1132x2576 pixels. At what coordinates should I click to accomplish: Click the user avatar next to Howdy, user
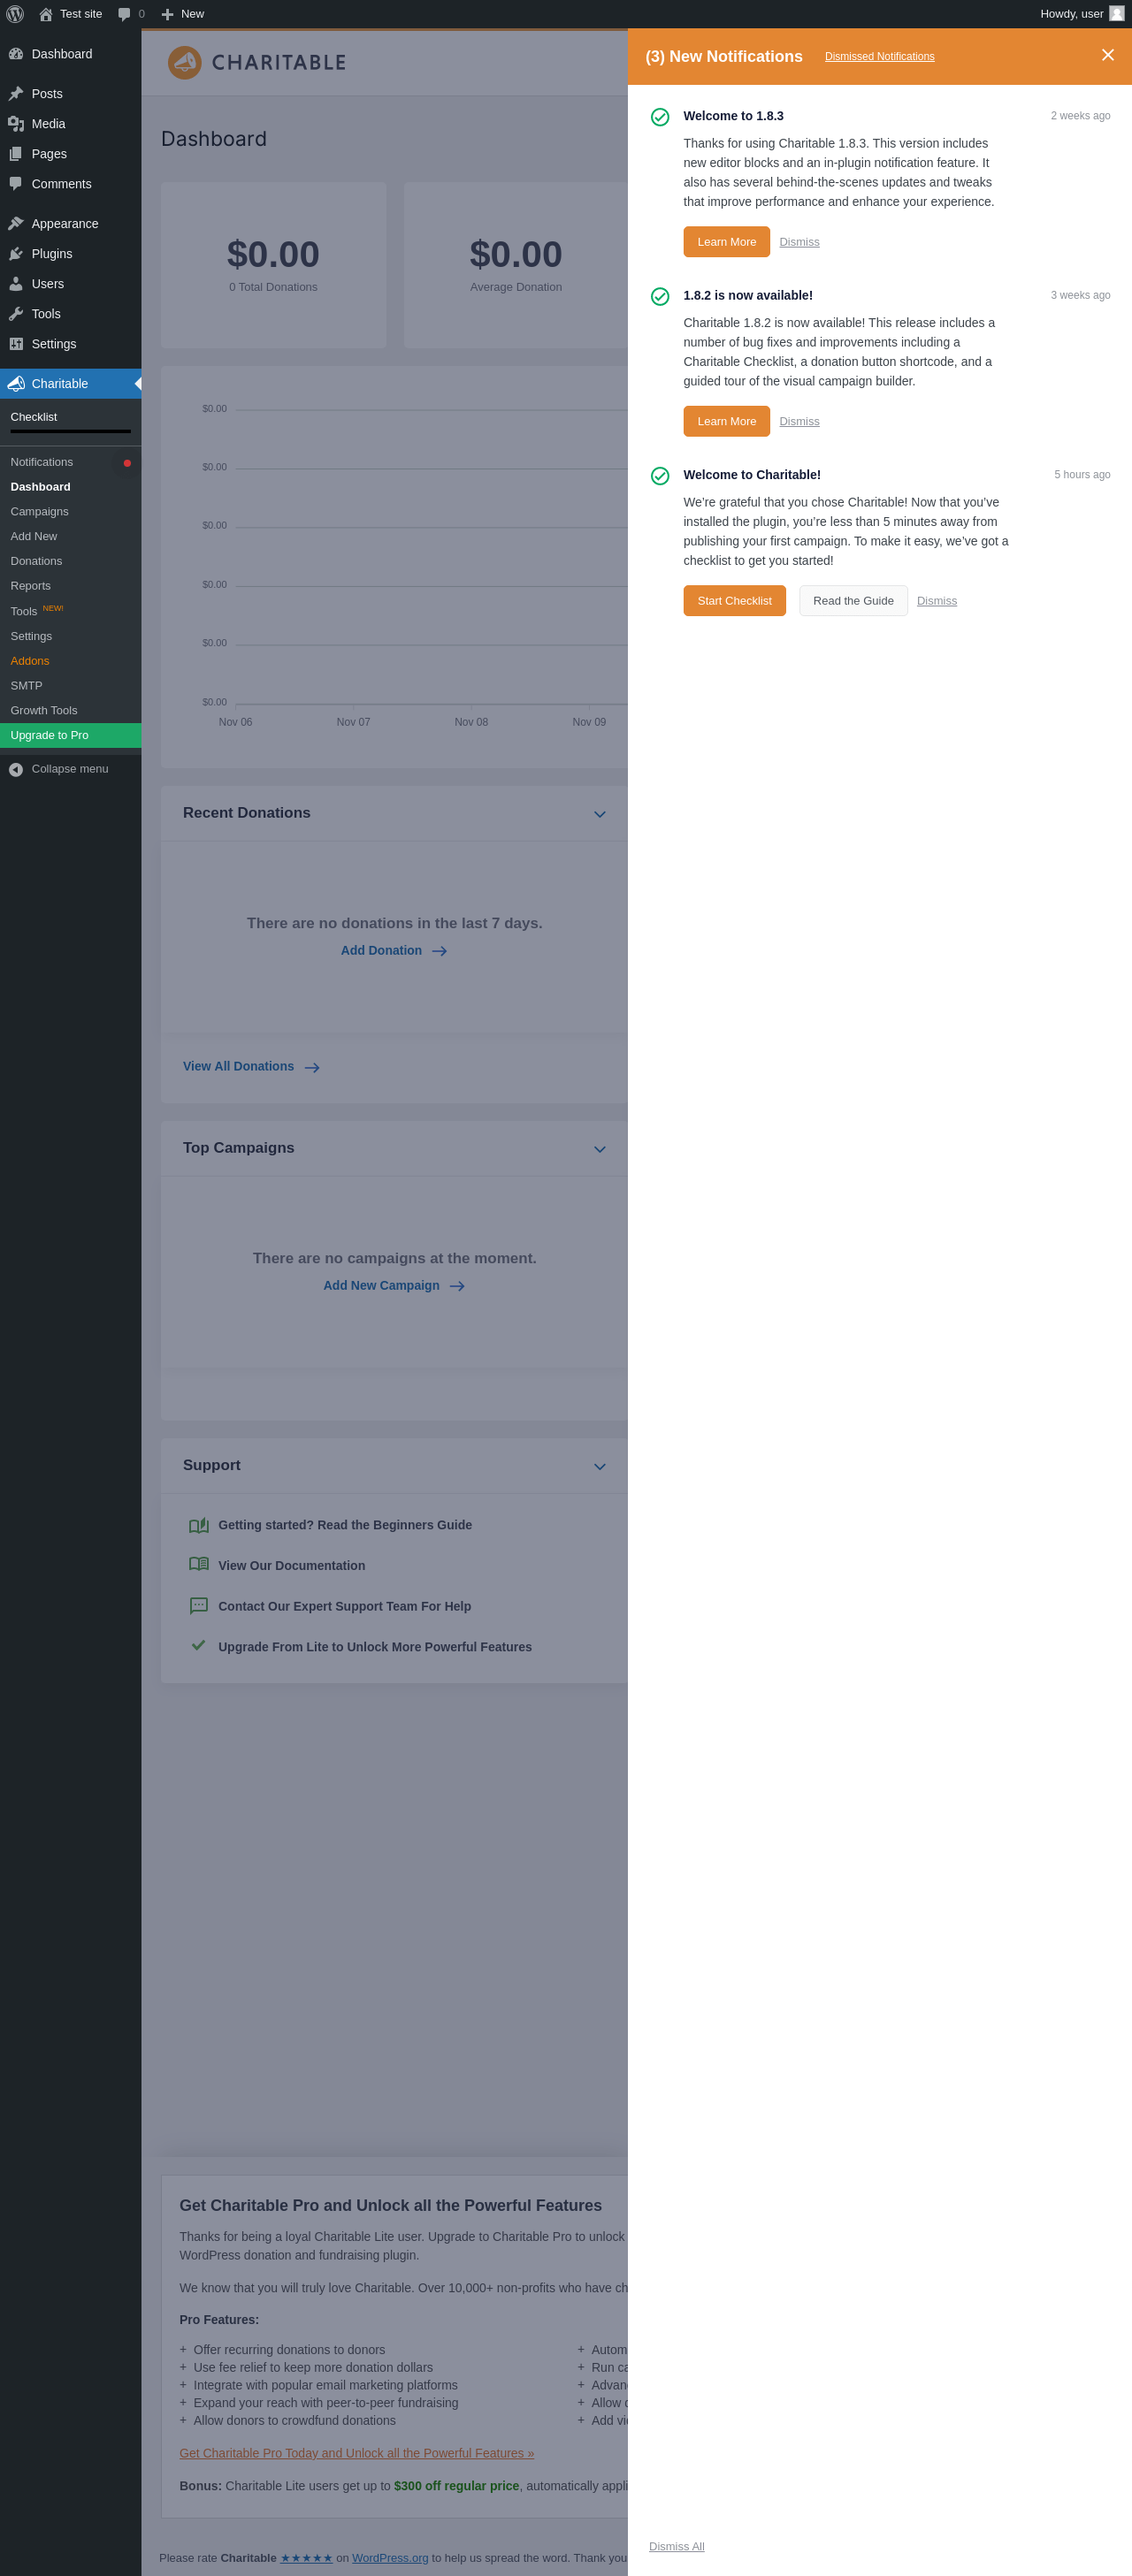(1116, 13)
